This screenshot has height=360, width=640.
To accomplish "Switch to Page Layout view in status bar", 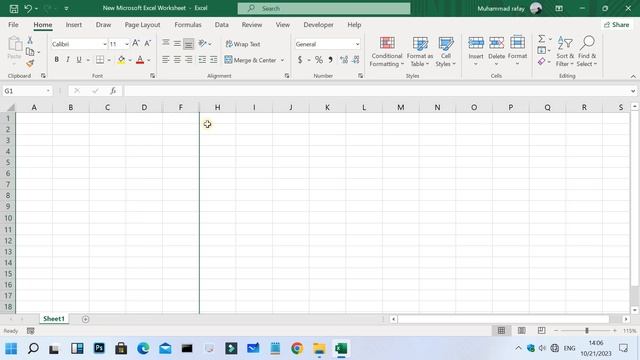I will (522, 331).
